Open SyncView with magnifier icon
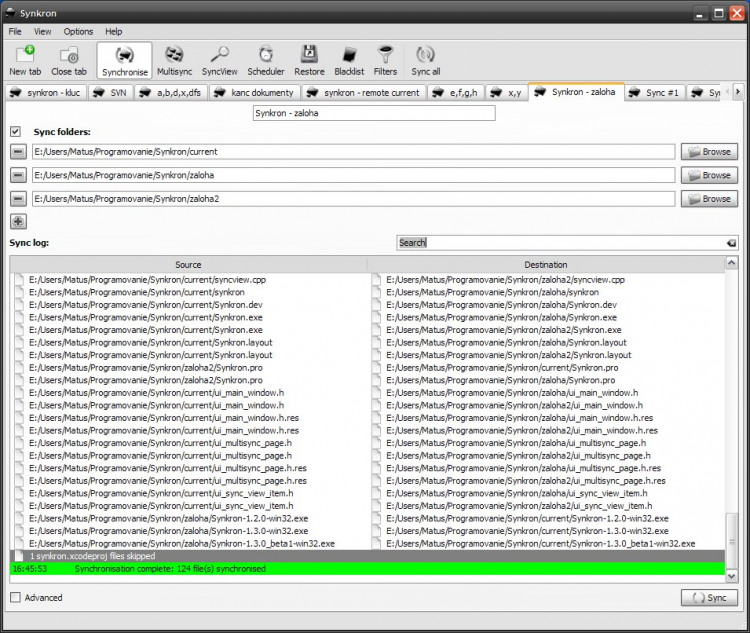 click(x=220, y=61)
